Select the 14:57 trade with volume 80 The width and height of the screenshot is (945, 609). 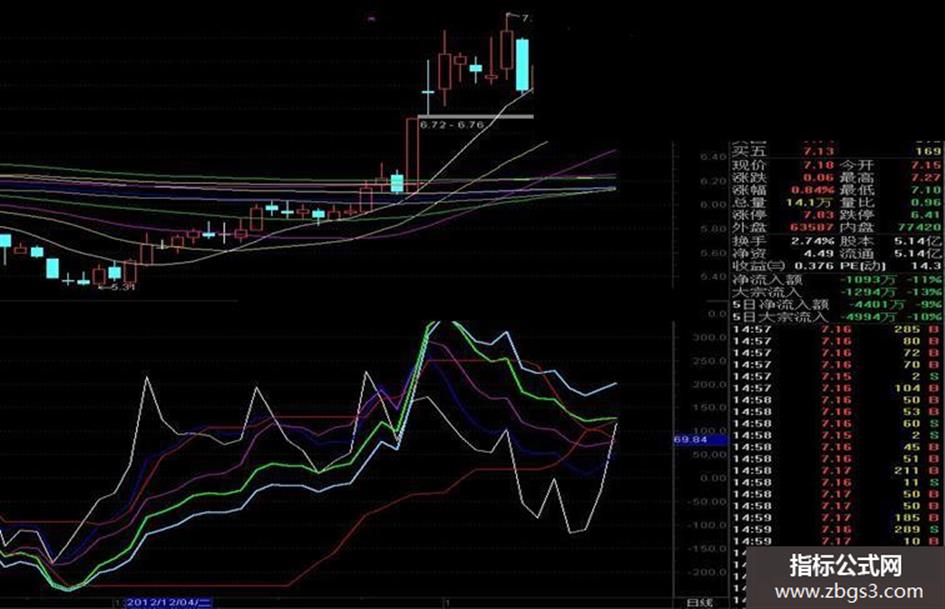click(x=837, y=341)
